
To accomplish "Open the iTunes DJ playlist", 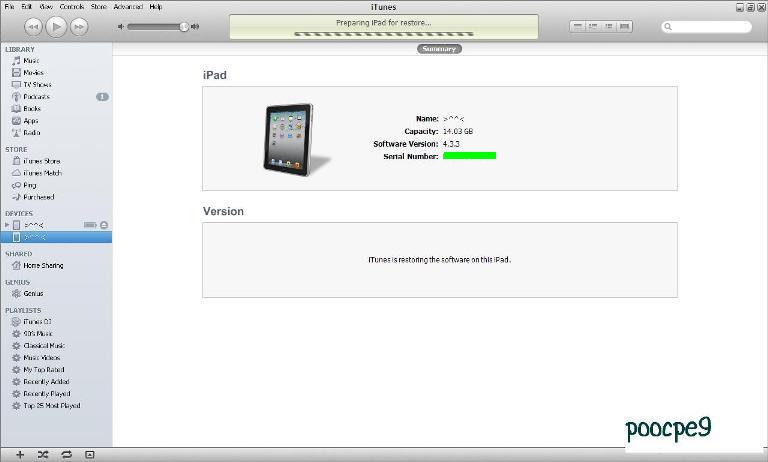I will pyautogui.click(x=37, y=322).
